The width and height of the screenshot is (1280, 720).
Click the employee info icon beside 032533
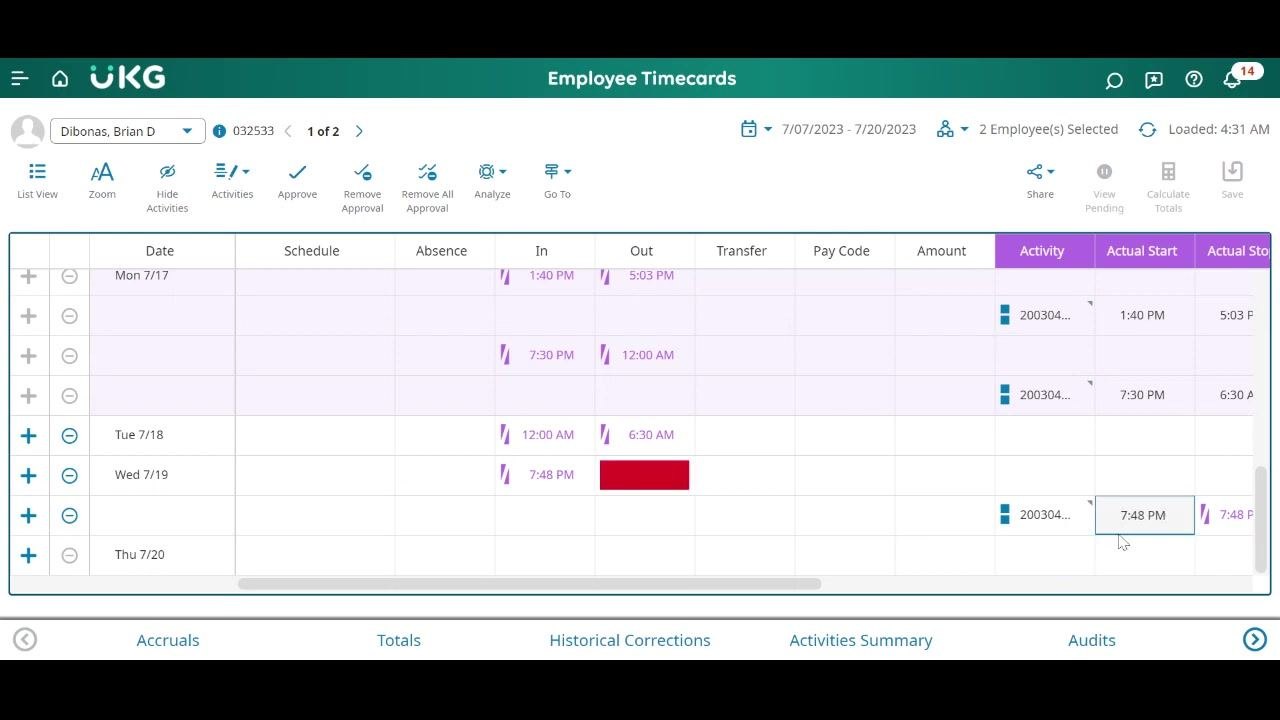click(x=220, y=131)
